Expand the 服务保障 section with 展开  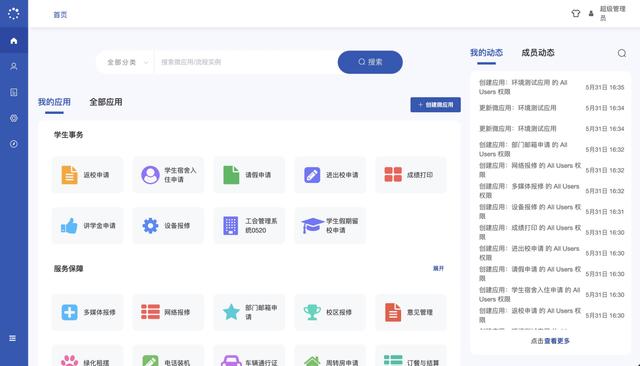438,268
